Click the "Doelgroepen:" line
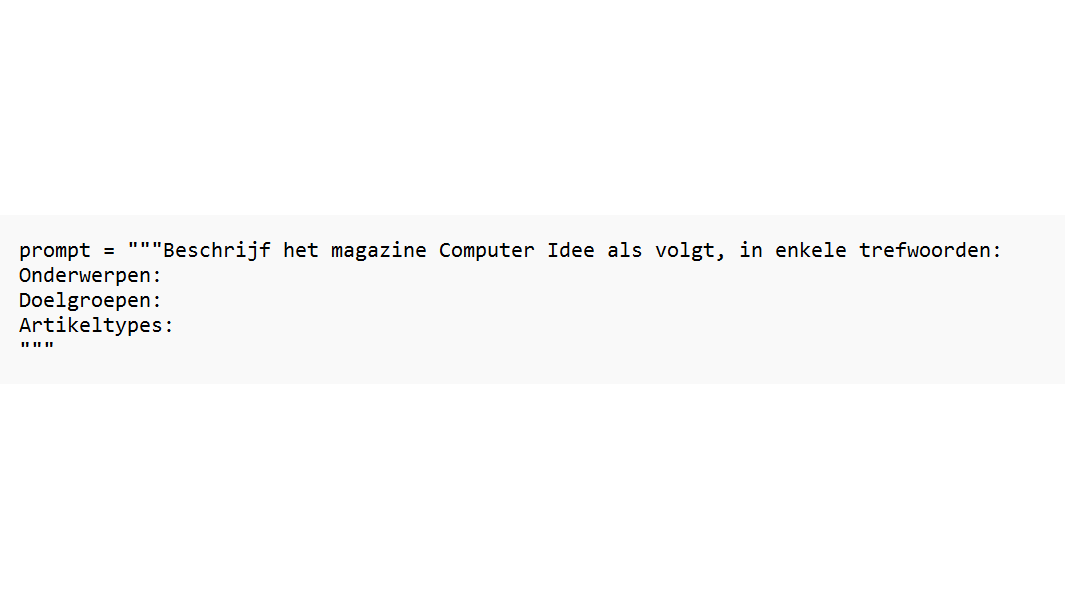 click(90, 301)
